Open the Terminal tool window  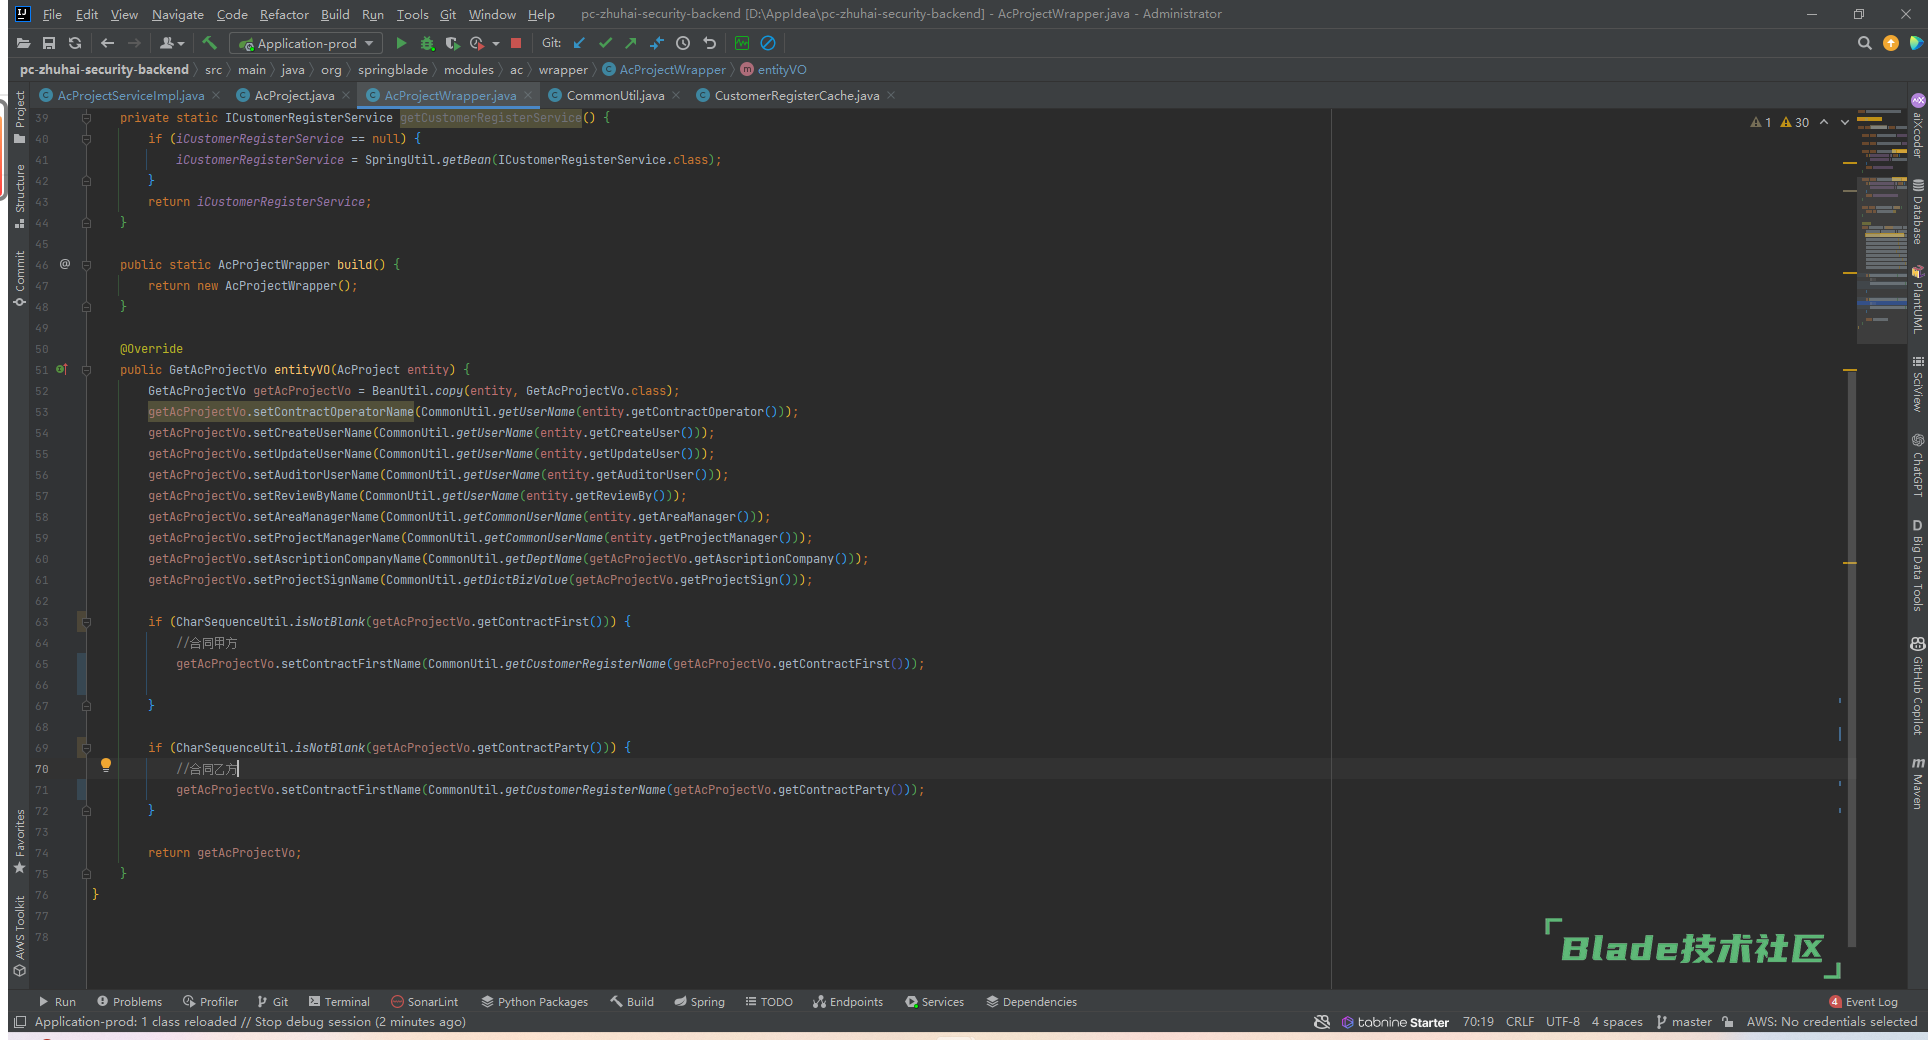point(339,1001)
